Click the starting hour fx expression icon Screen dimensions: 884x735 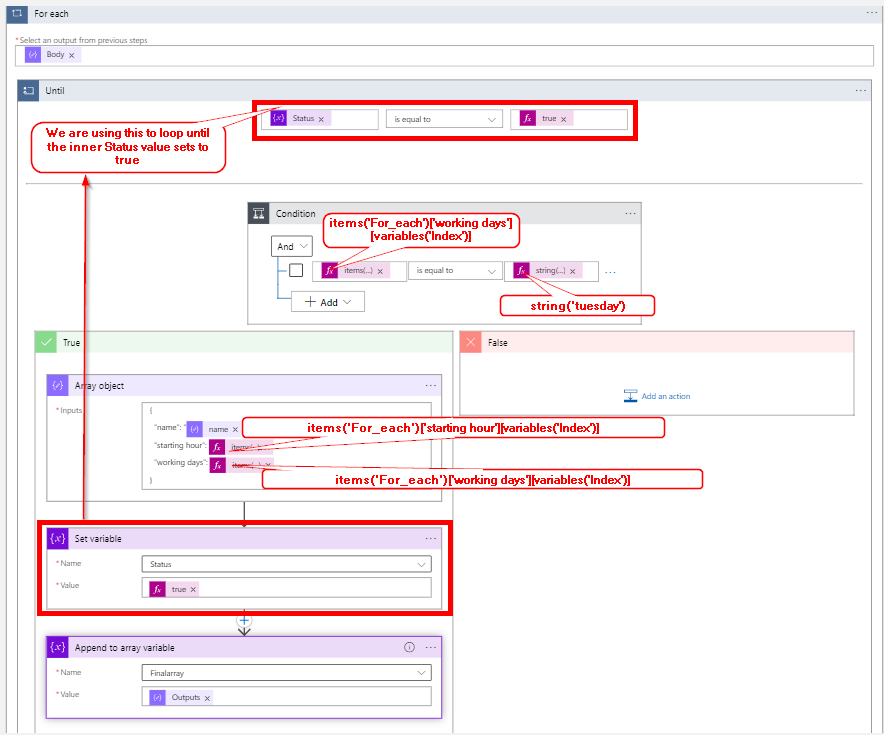coord(217,447)
